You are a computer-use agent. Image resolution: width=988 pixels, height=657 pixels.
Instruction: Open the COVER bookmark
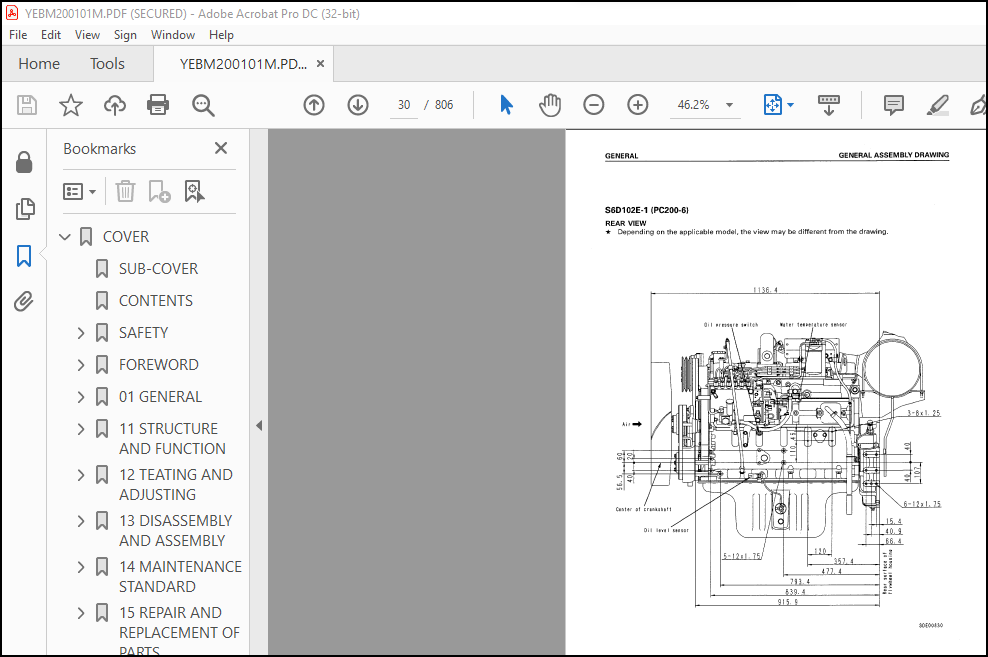coord(126,237)
